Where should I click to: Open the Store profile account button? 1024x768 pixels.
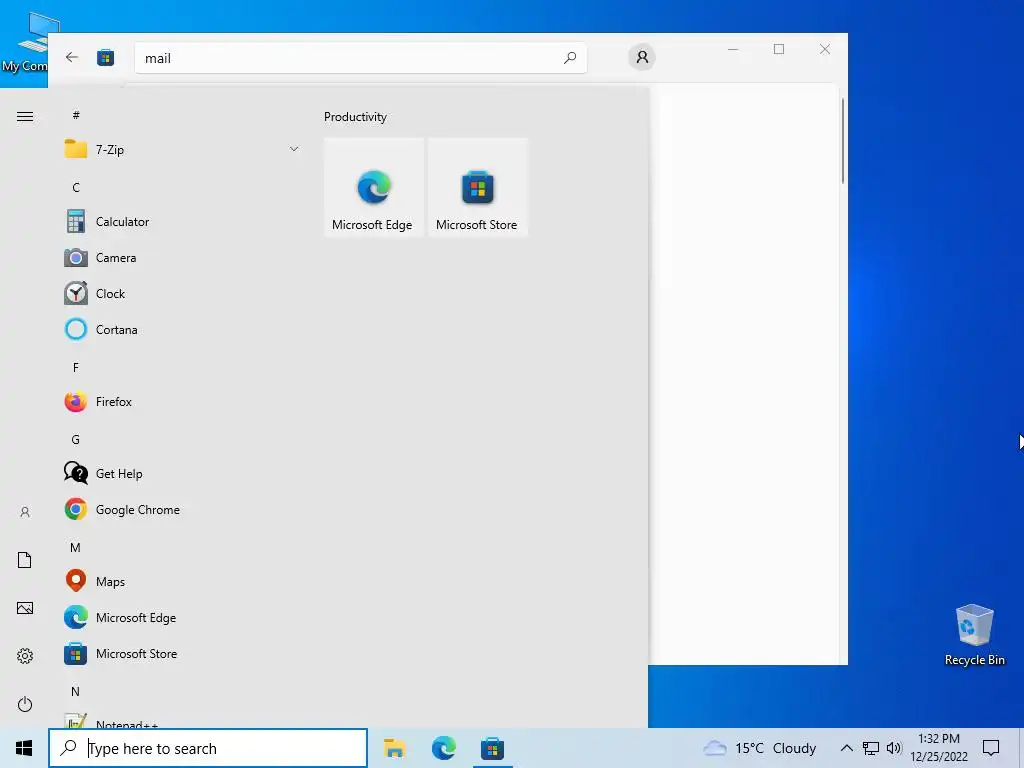click(642, 57)
